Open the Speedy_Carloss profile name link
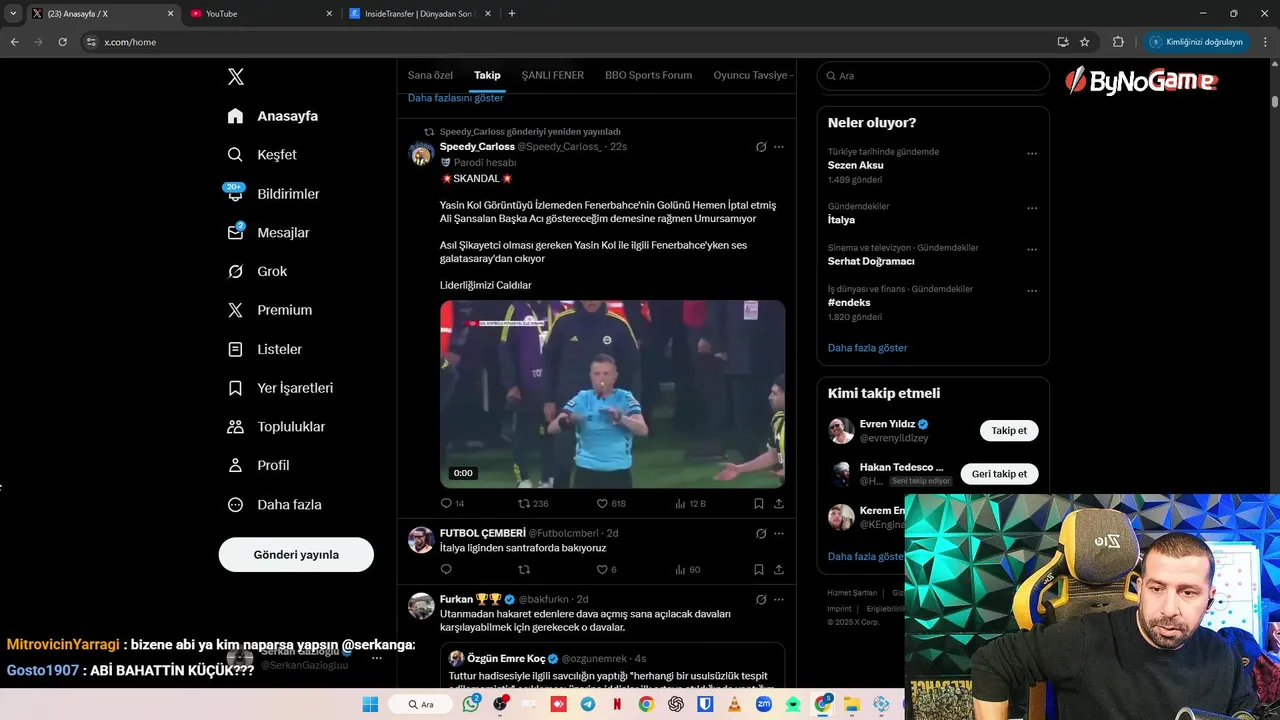The height and width of the screenshot is (720, 1280). click(x=477, y=147)
